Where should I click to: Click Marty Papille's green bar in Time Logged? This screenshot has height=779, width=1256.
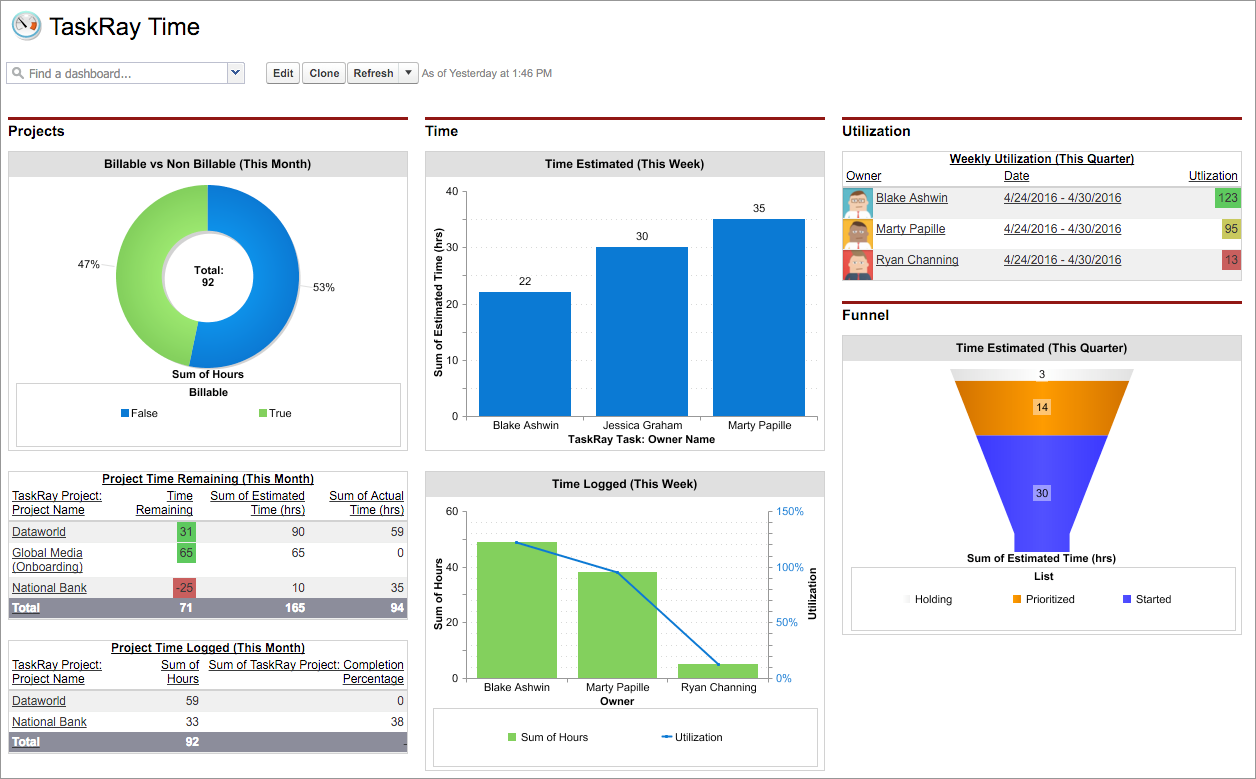[x=617, y=625]
